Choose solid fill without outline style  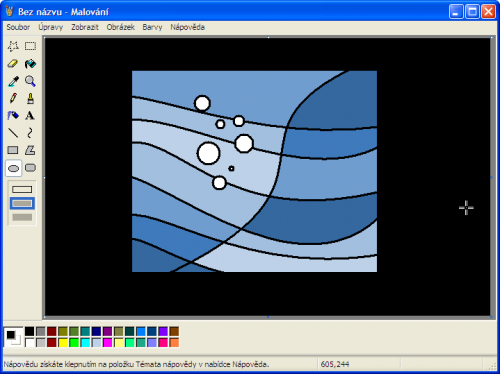22,217
